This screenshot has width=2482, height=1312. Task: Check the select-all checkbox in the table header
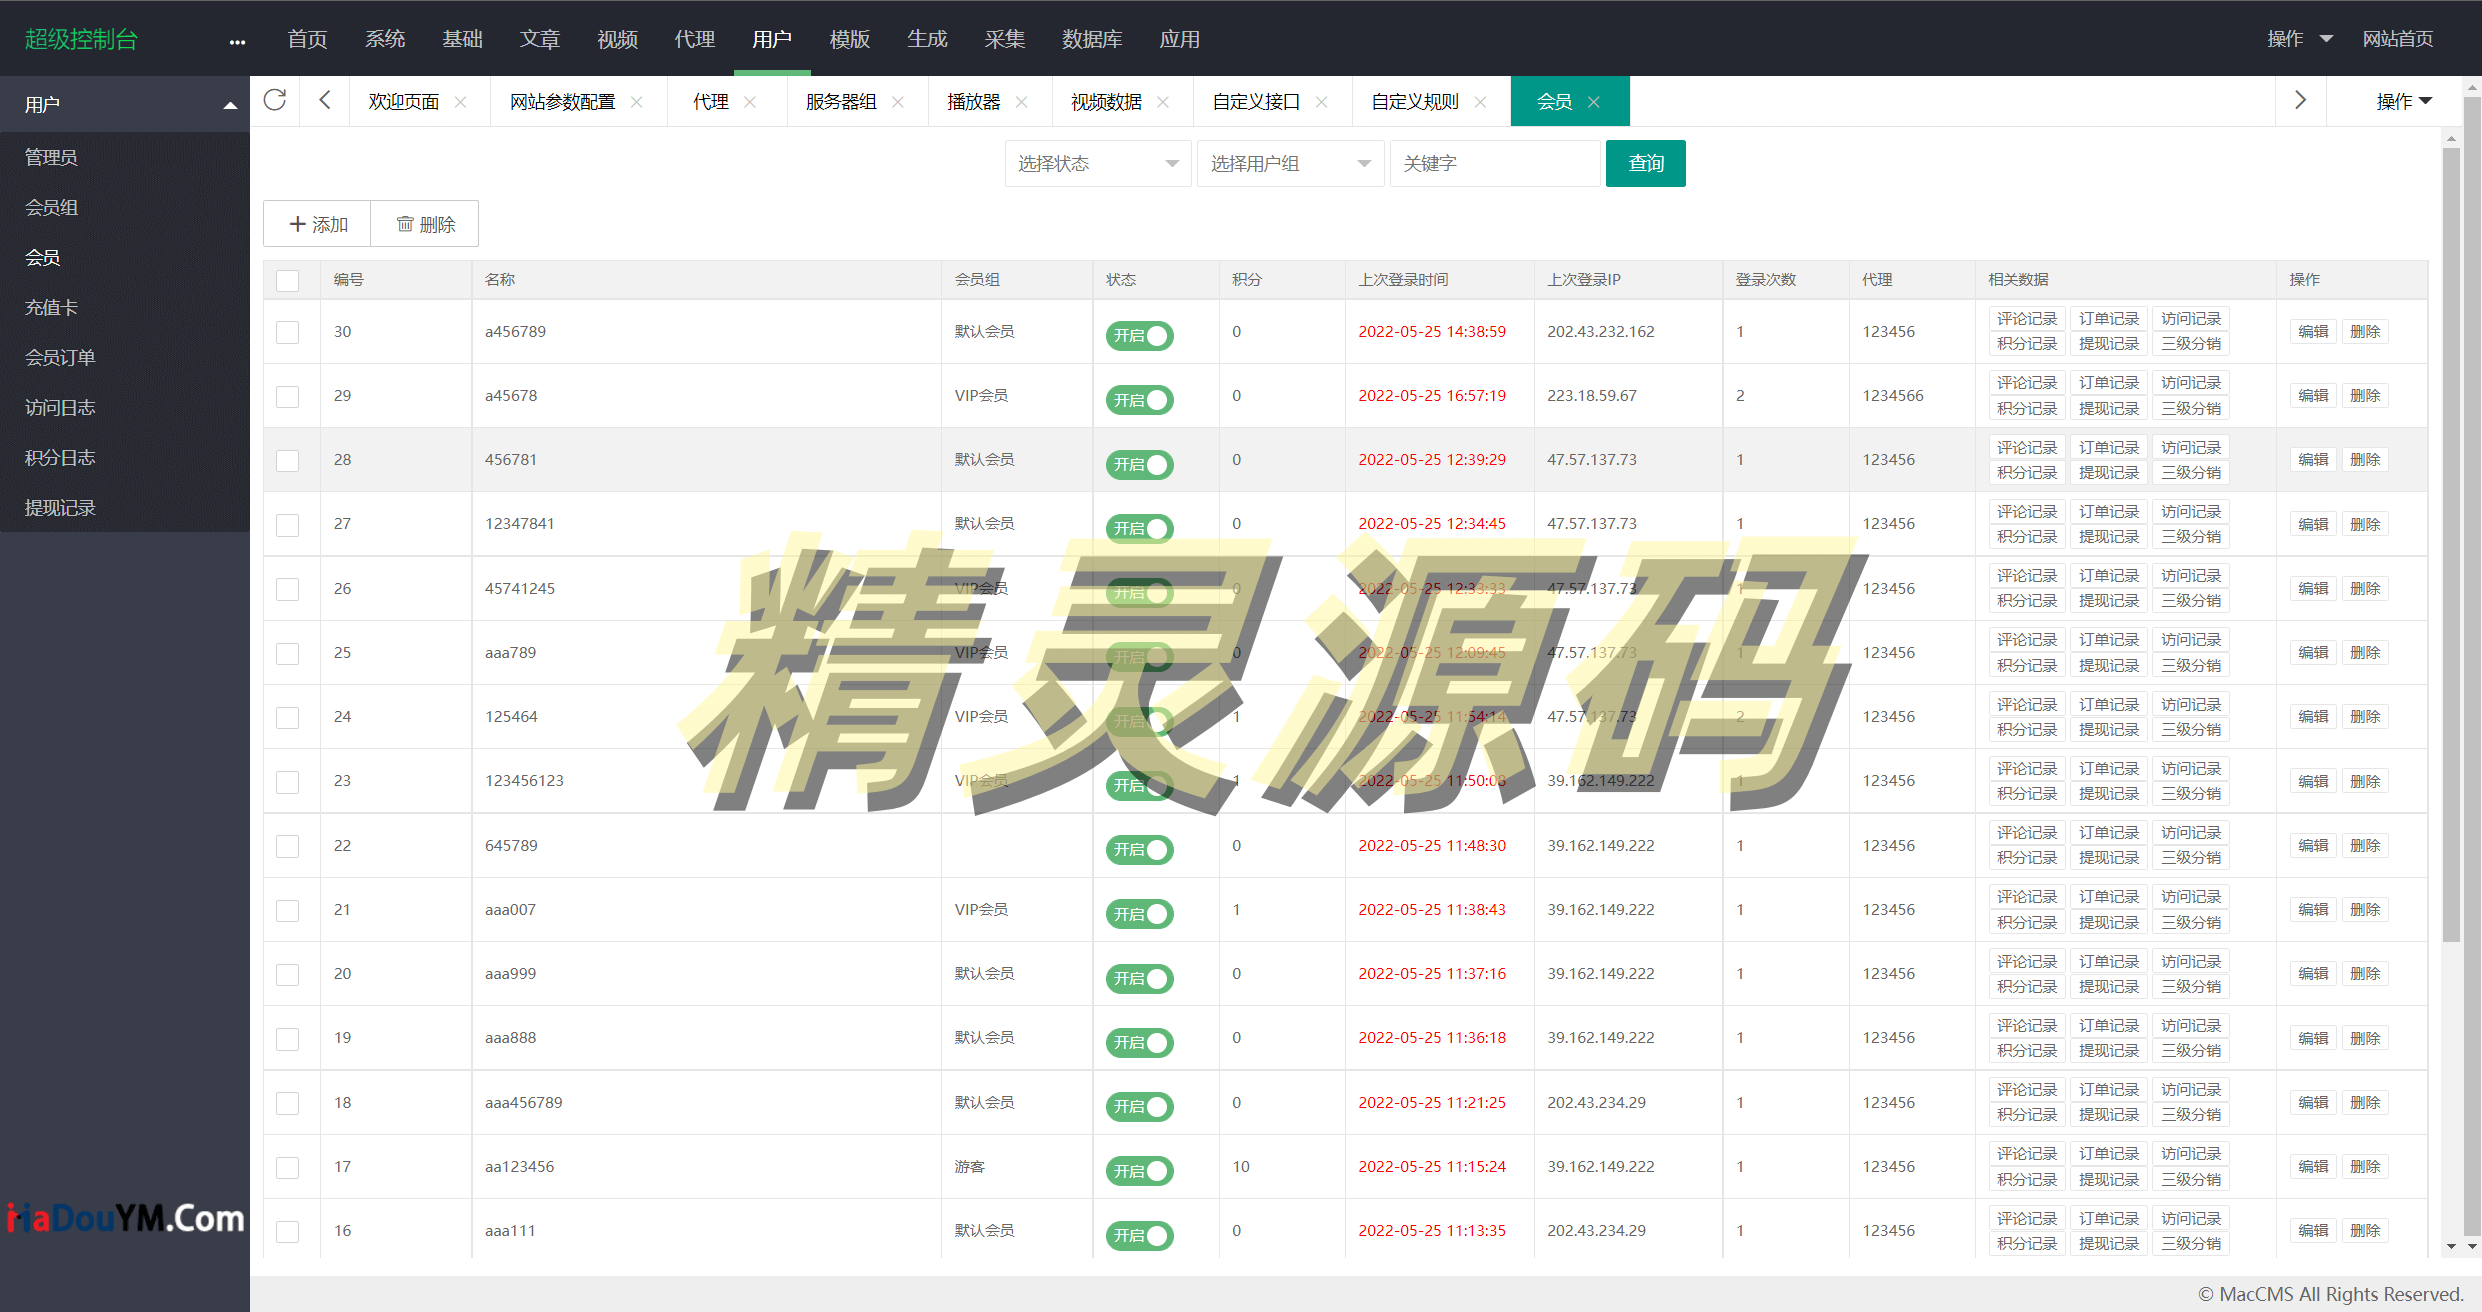click(288, 280)
